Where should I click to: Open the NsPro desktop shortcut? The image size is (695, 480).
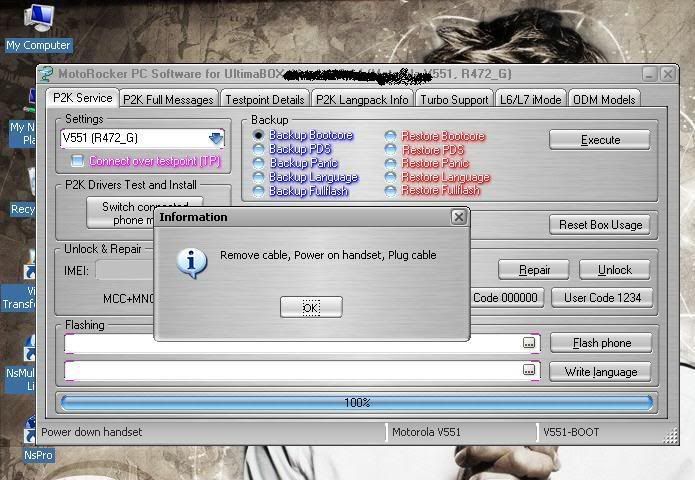coord(38,439)
